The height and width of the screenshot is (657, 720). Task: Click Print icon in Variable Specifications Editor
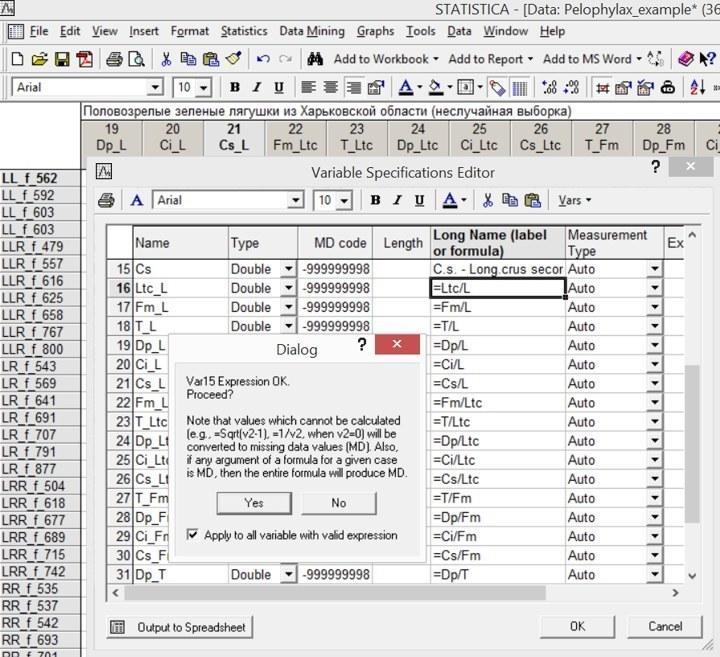(x=107, y=201)
